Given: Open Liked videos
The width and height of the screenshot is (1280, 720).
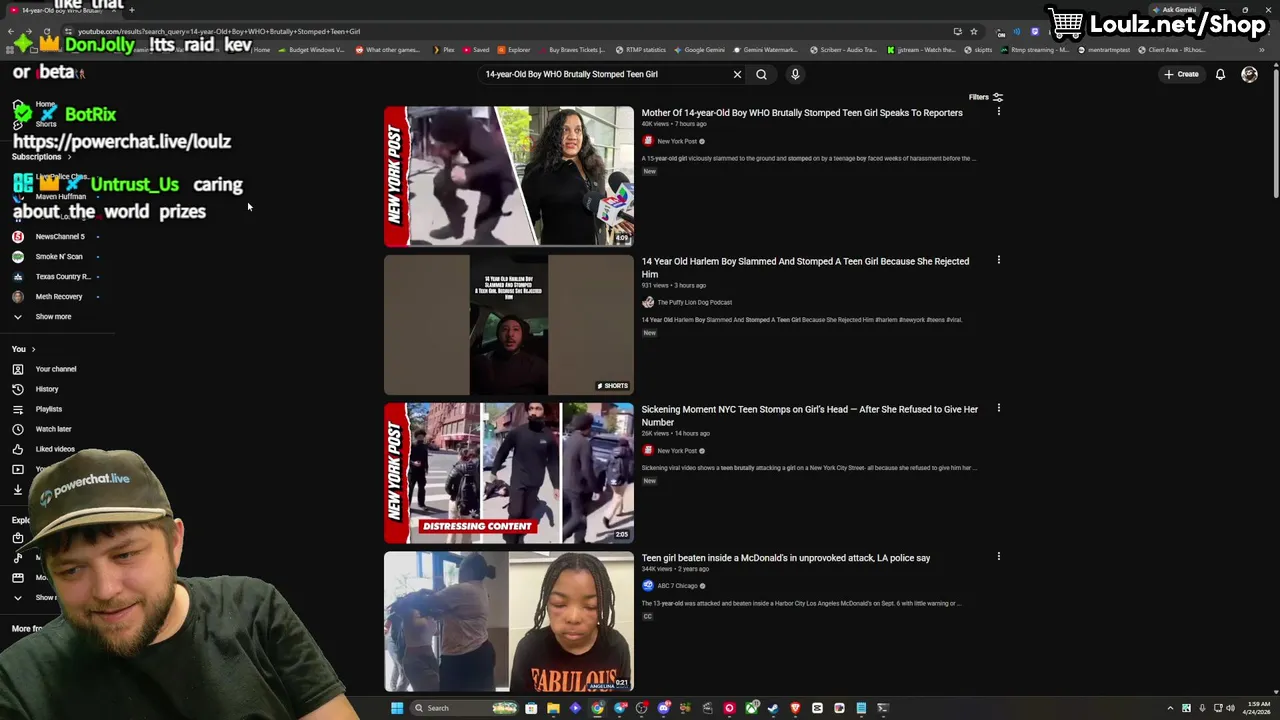Looking at the screenshot, I should click(x=55, y=449).
